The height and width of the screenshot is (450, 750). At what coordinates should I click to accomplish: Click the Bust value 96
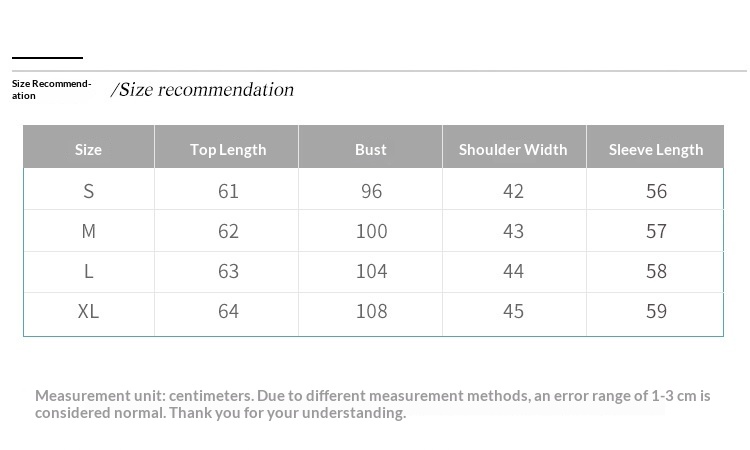pos(371,191)
